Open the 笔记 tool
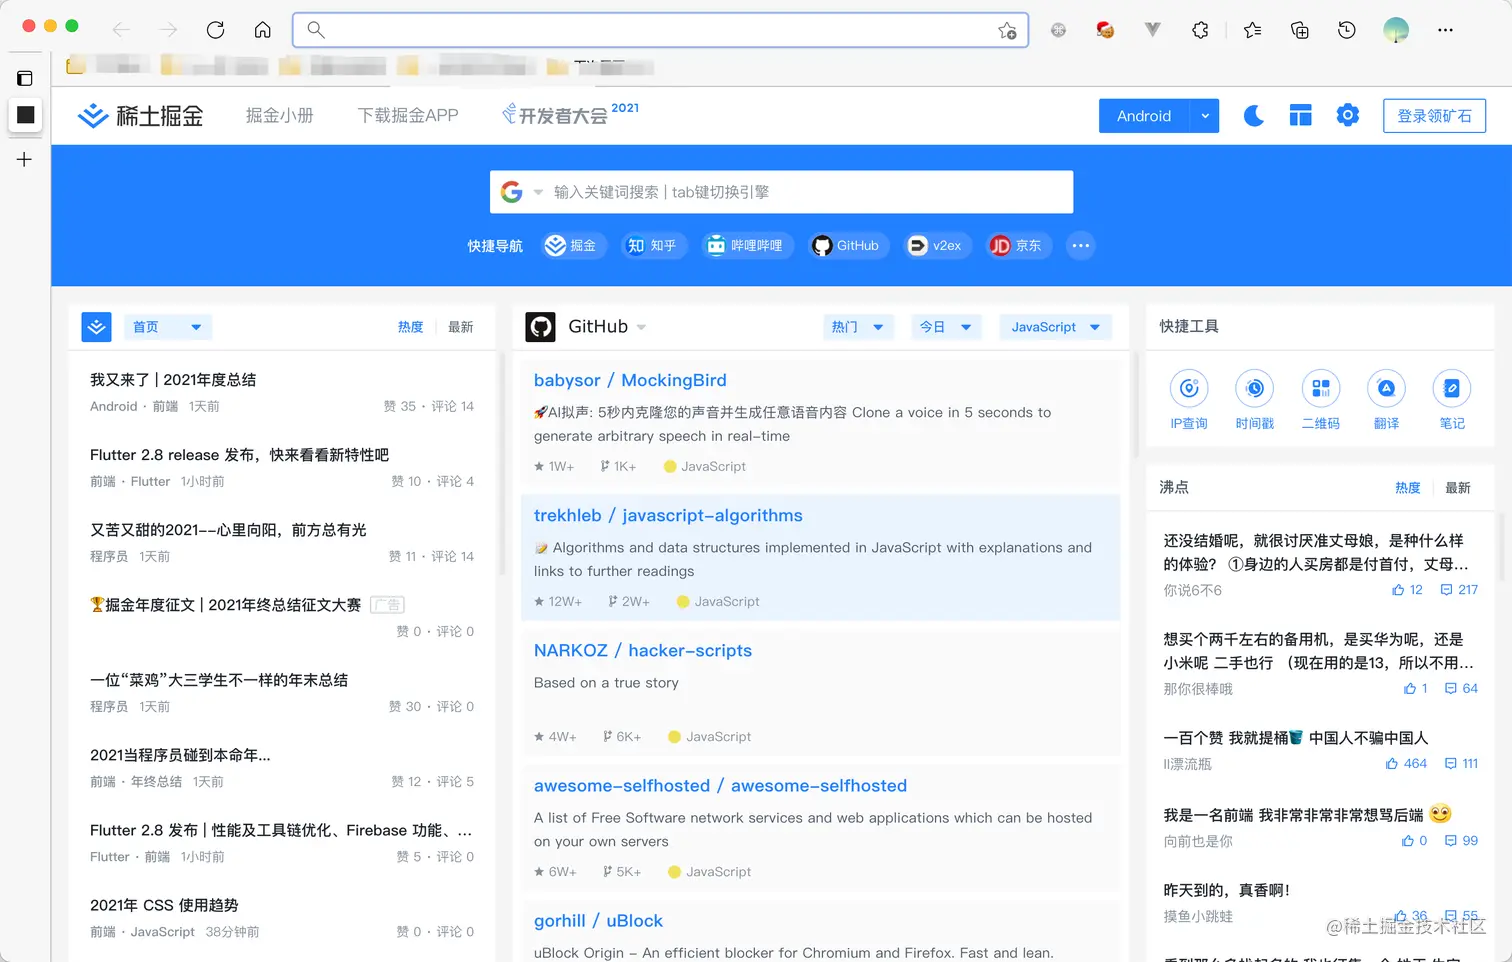This screenshot has height=962, width=1512. pos(1452,400)
